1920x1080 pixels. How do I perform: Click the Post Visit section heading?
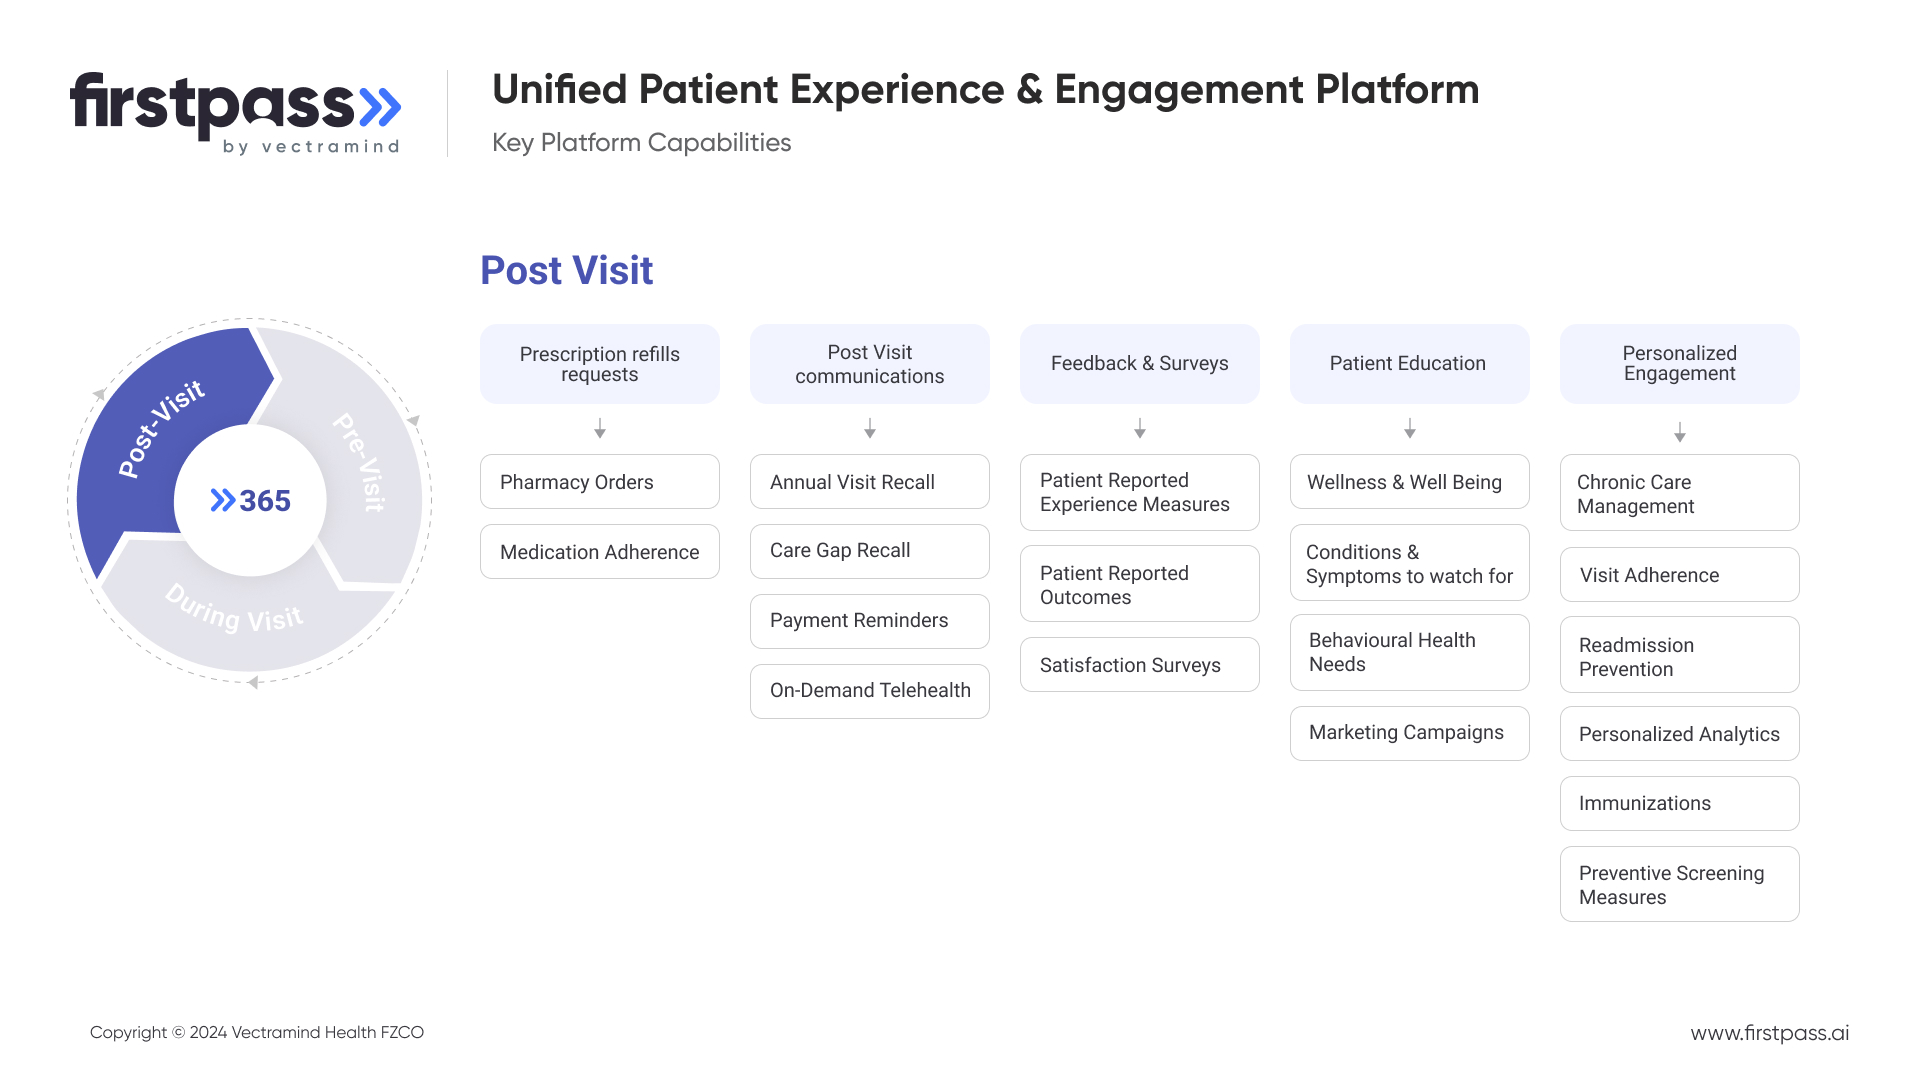(x=567, y=271)
